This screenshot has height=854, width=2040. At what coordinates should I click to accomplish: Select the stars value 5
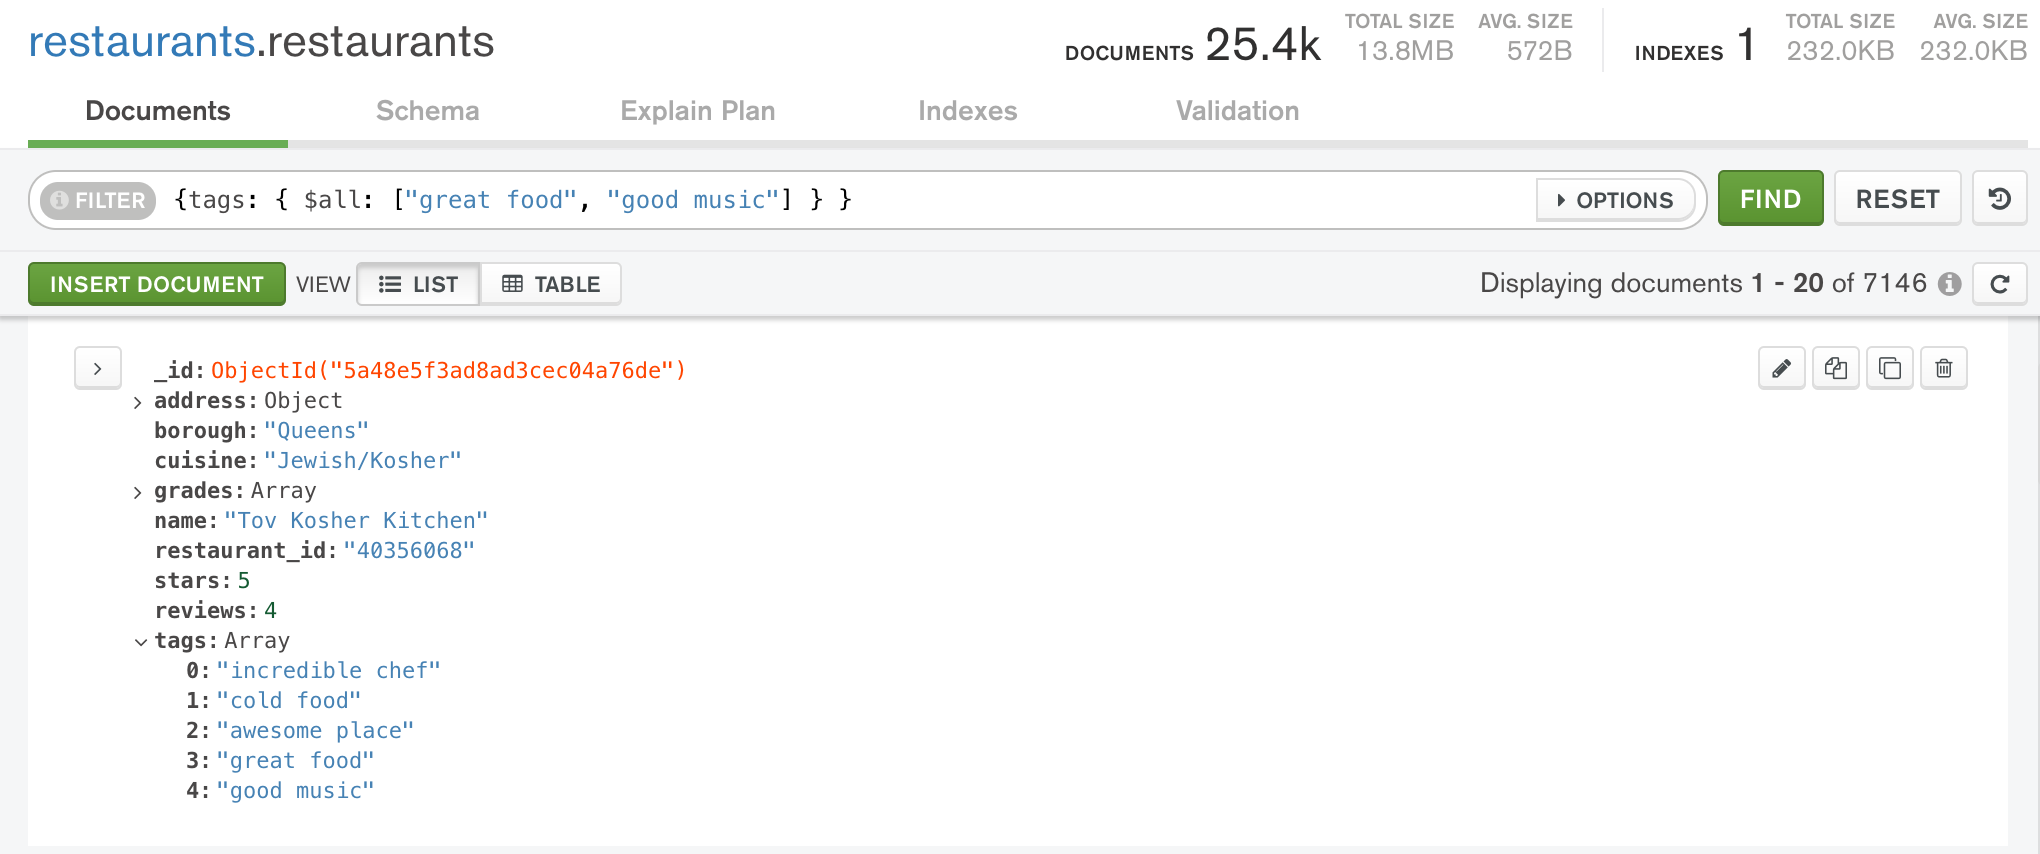244,581
